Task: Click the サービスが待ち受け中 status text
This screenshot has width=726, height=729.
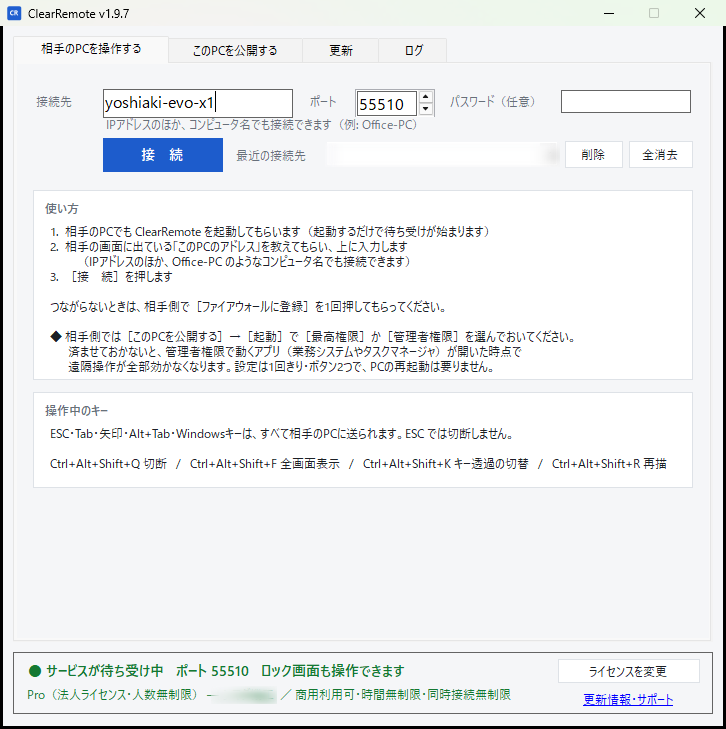Action: click(x=105, y=671)
